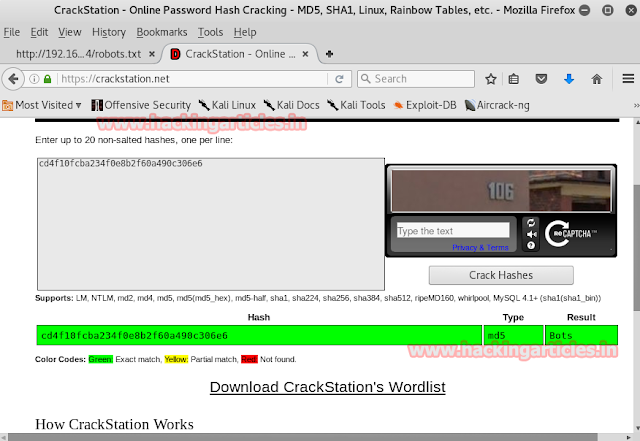Click the CAPTCHA image showing 106

coord(501,191)
